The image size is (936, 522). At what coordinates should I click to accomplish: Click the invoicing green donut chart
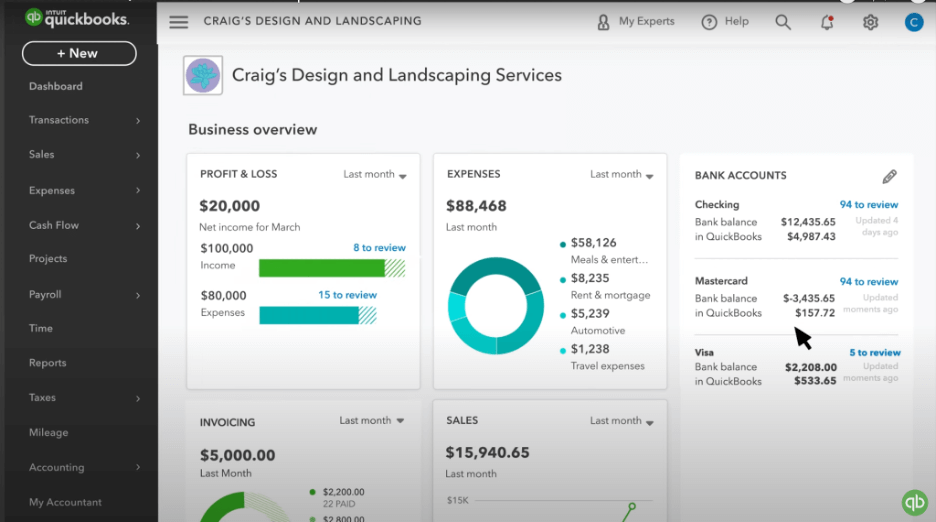[x=245, y=506]
